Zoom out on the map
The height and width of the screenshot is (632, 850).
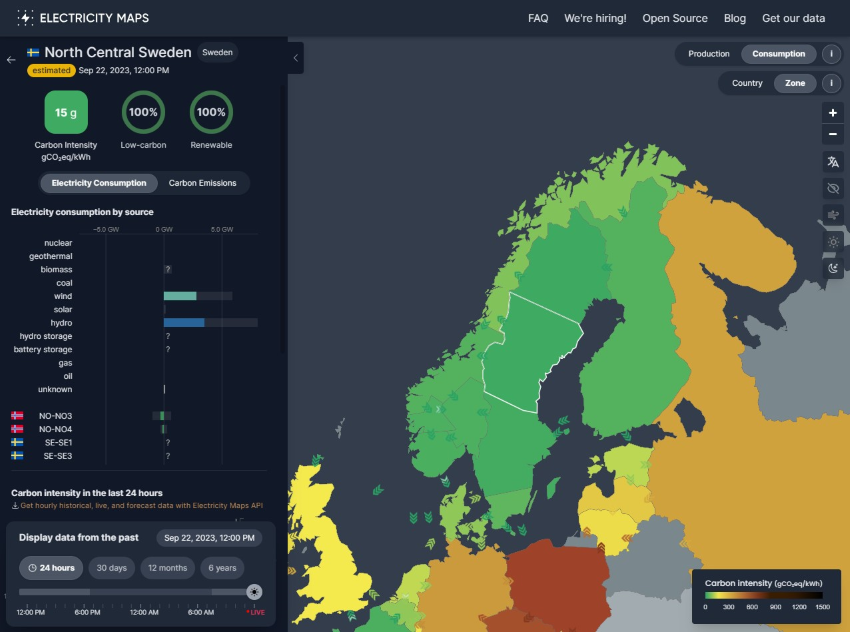[833, 134]
